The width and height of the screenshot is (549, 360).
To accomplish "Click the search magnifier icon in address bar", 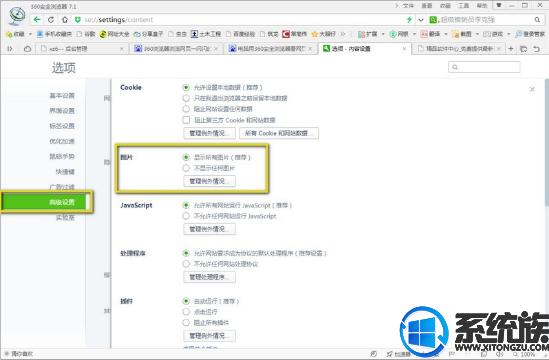I will tap(537, 20).
